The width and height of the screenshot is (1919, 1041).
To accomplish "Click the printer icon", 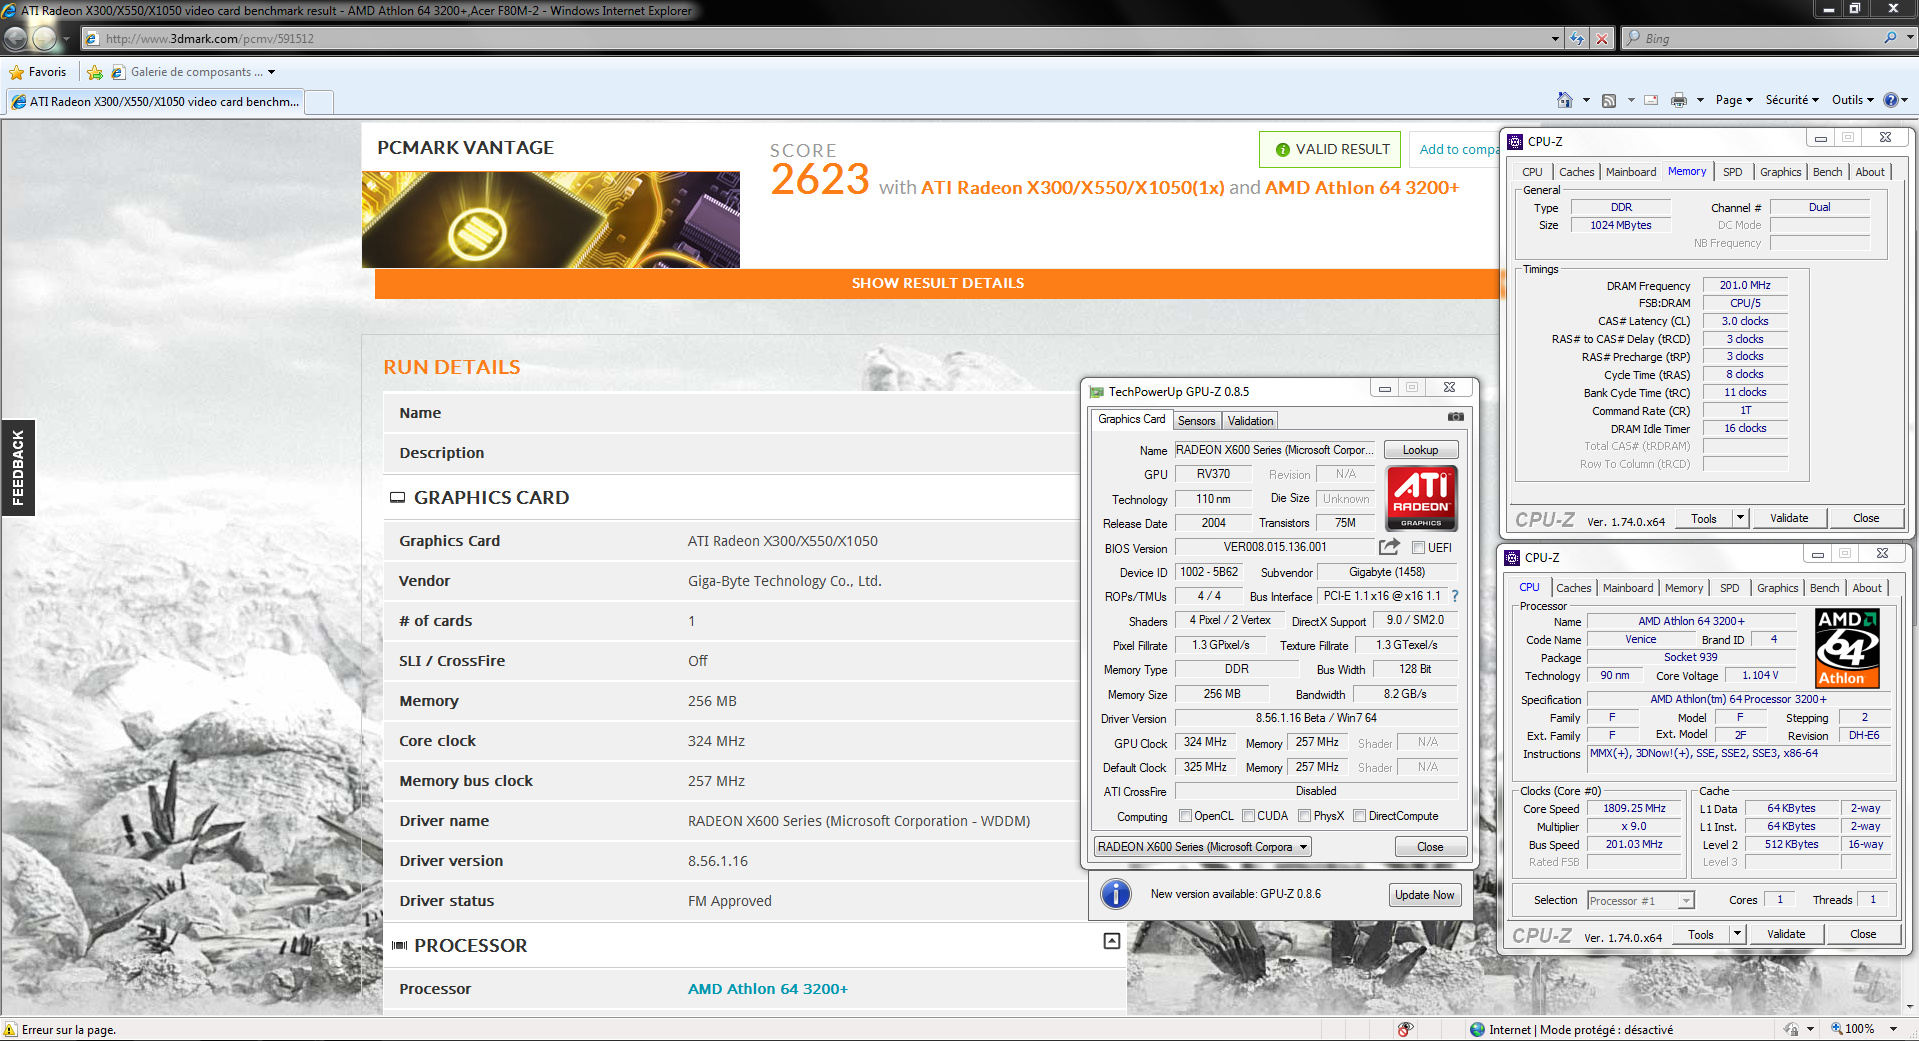I will [1679, 100].
